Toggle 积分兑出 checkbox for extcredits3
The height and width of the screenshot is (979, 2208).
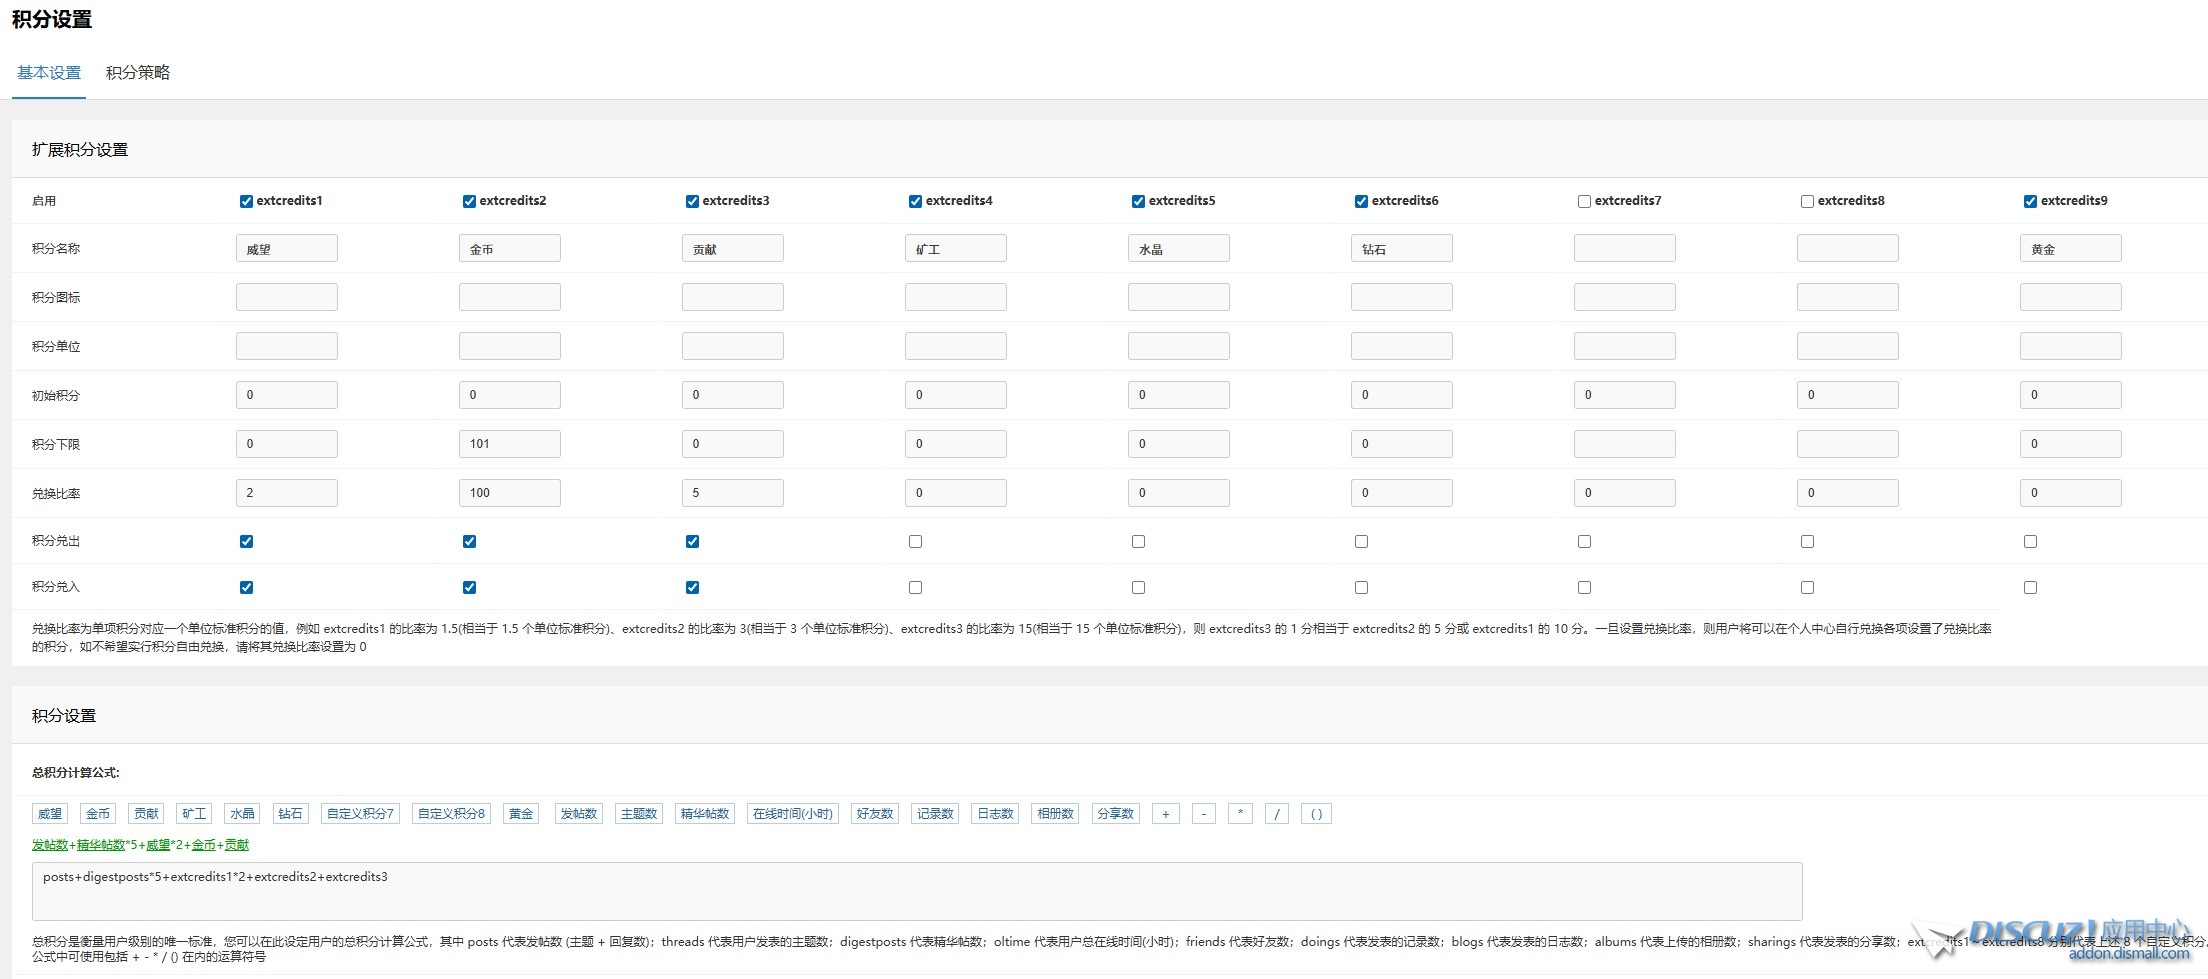(692, 541)
